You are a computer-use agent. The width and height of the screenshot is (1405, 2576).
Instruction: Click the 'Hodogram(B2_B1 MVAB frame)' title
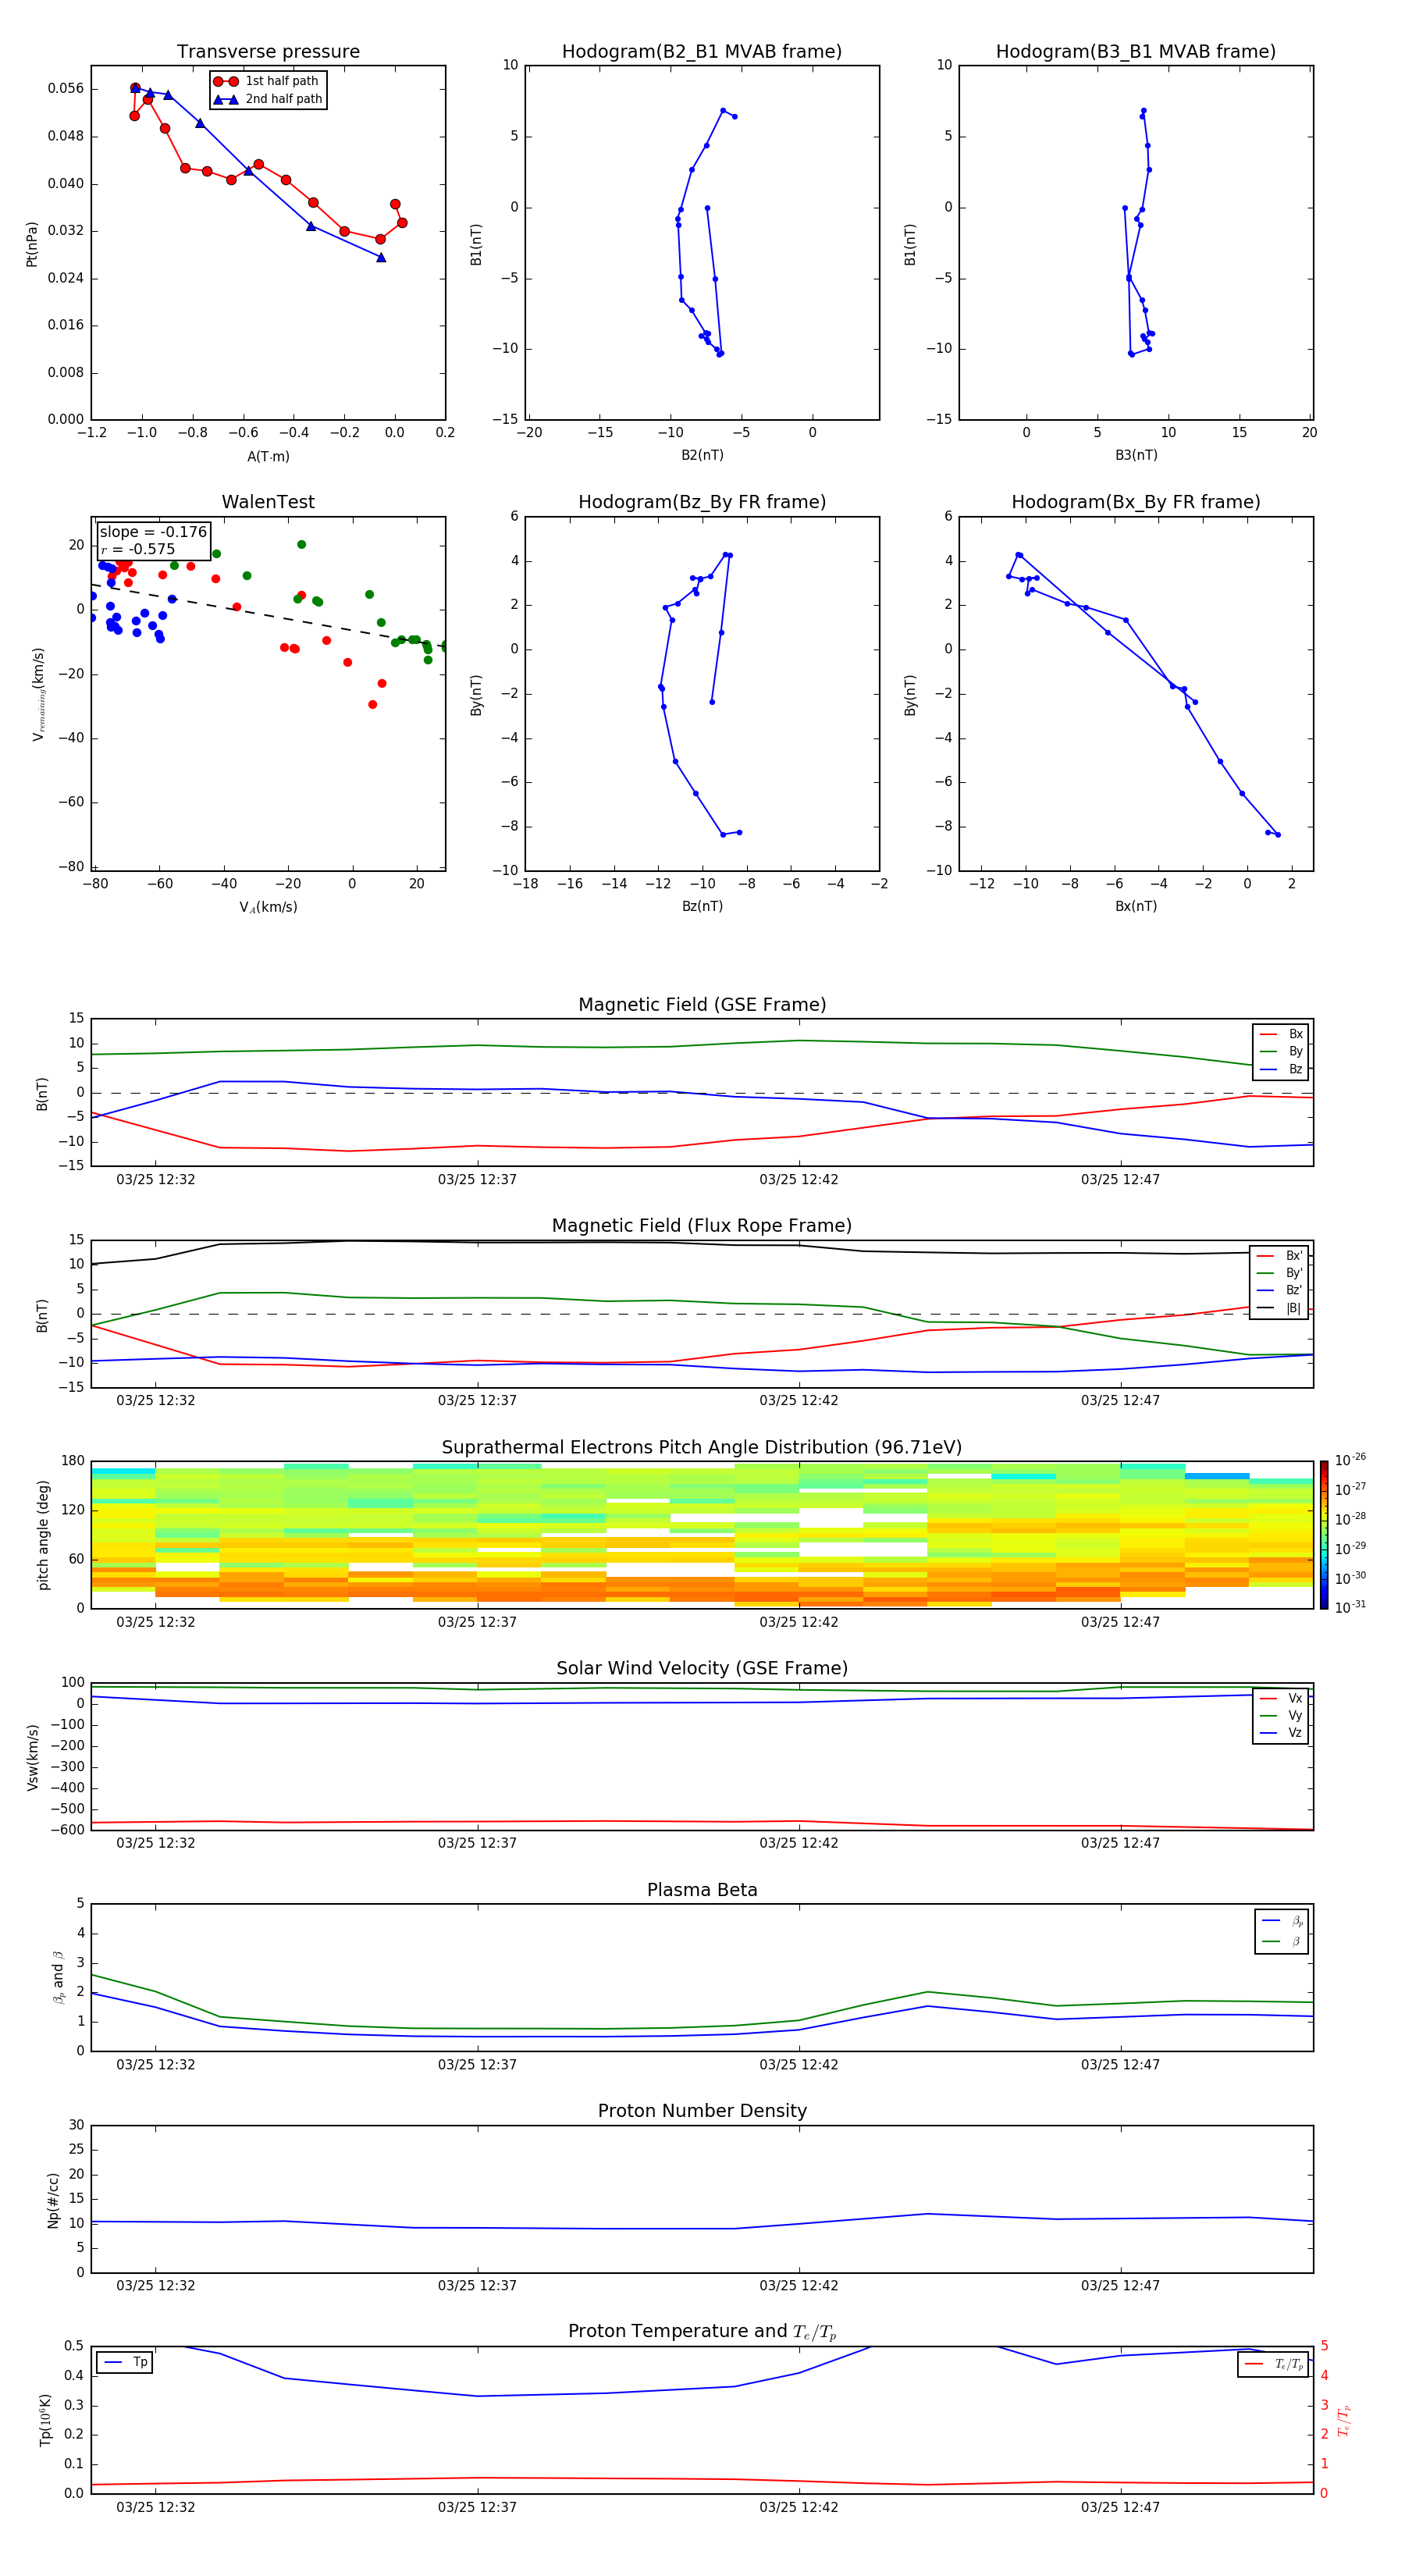click(x=702, y=52)
